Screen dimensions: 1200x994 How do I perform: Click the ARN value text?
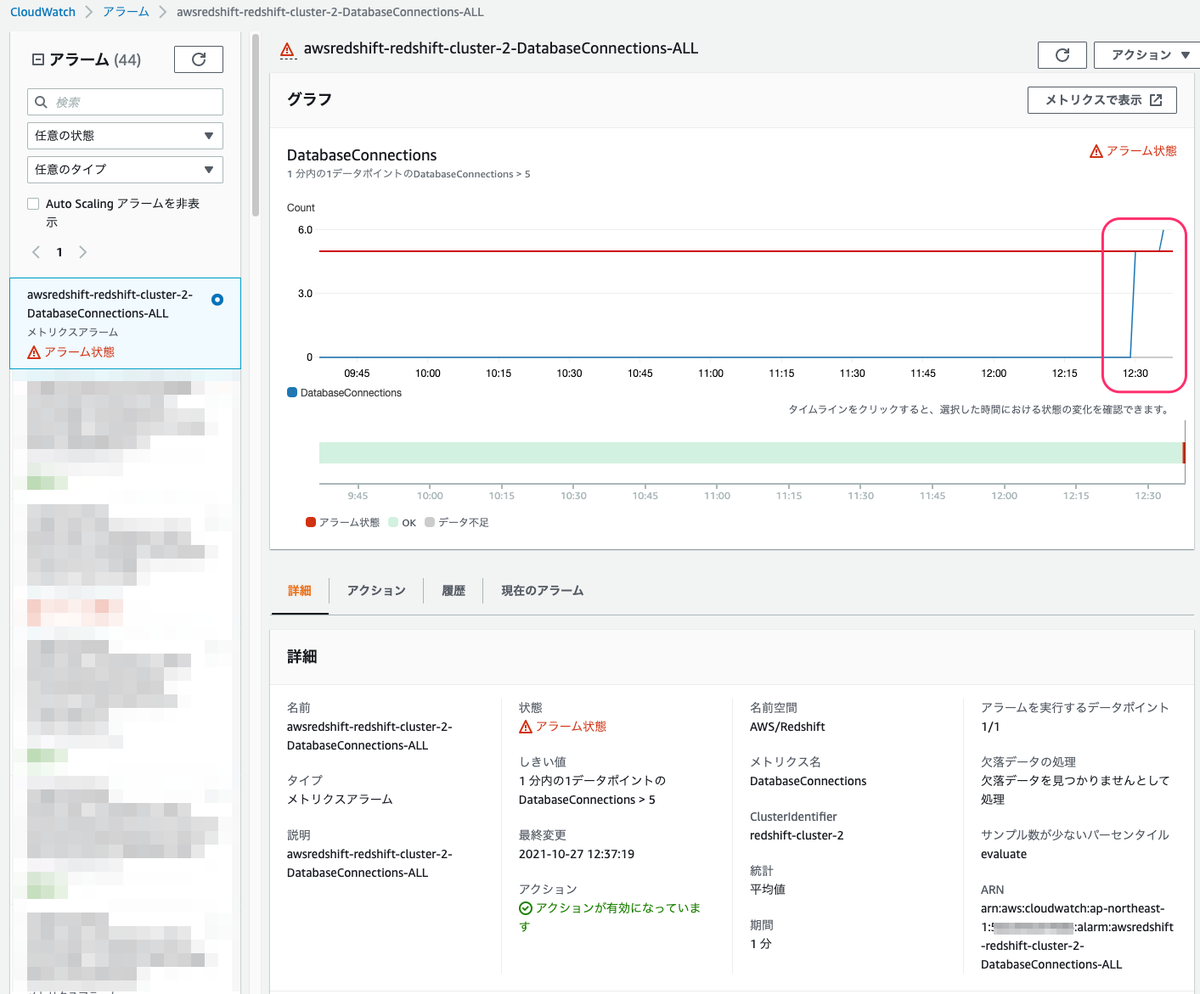1076,936
